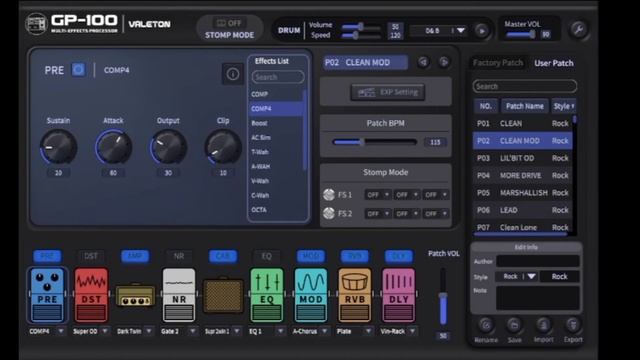
Task: Select COMP in Effects List
Action: click(276, 94)
